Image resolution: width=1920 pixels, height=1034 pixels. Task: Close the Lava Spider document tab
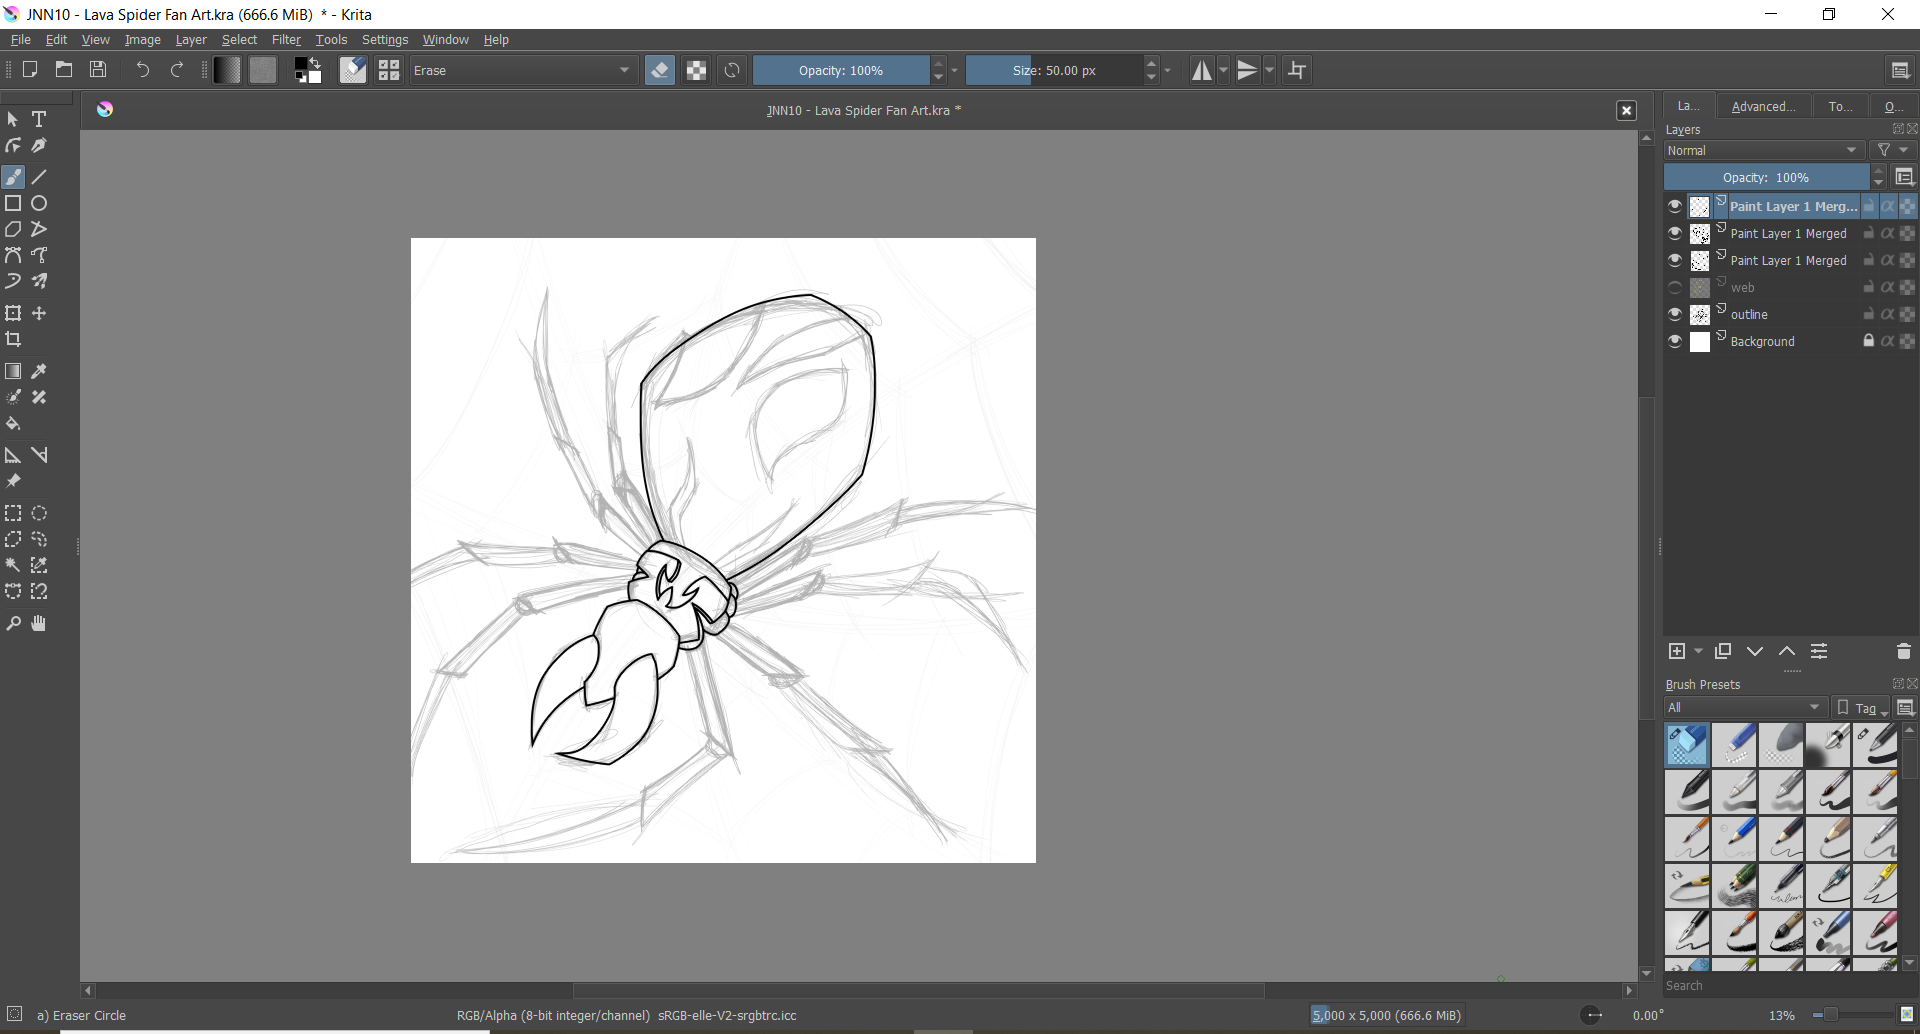1627,110
